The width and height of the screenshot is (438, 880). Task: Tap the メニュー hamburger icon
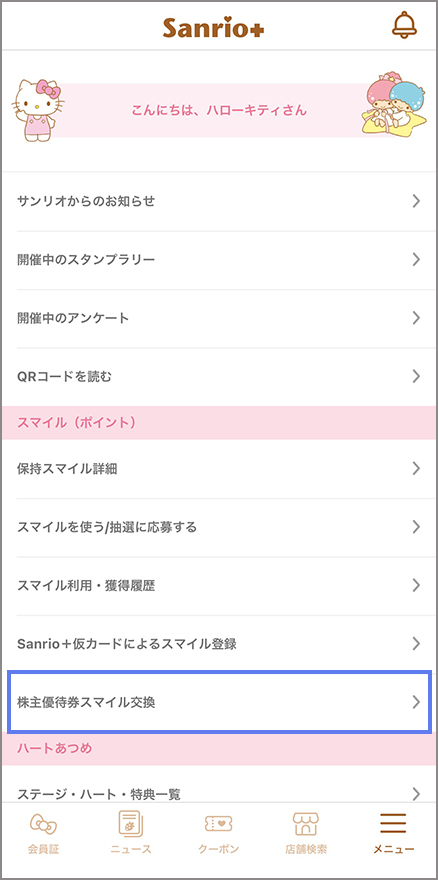coord(393,823)
